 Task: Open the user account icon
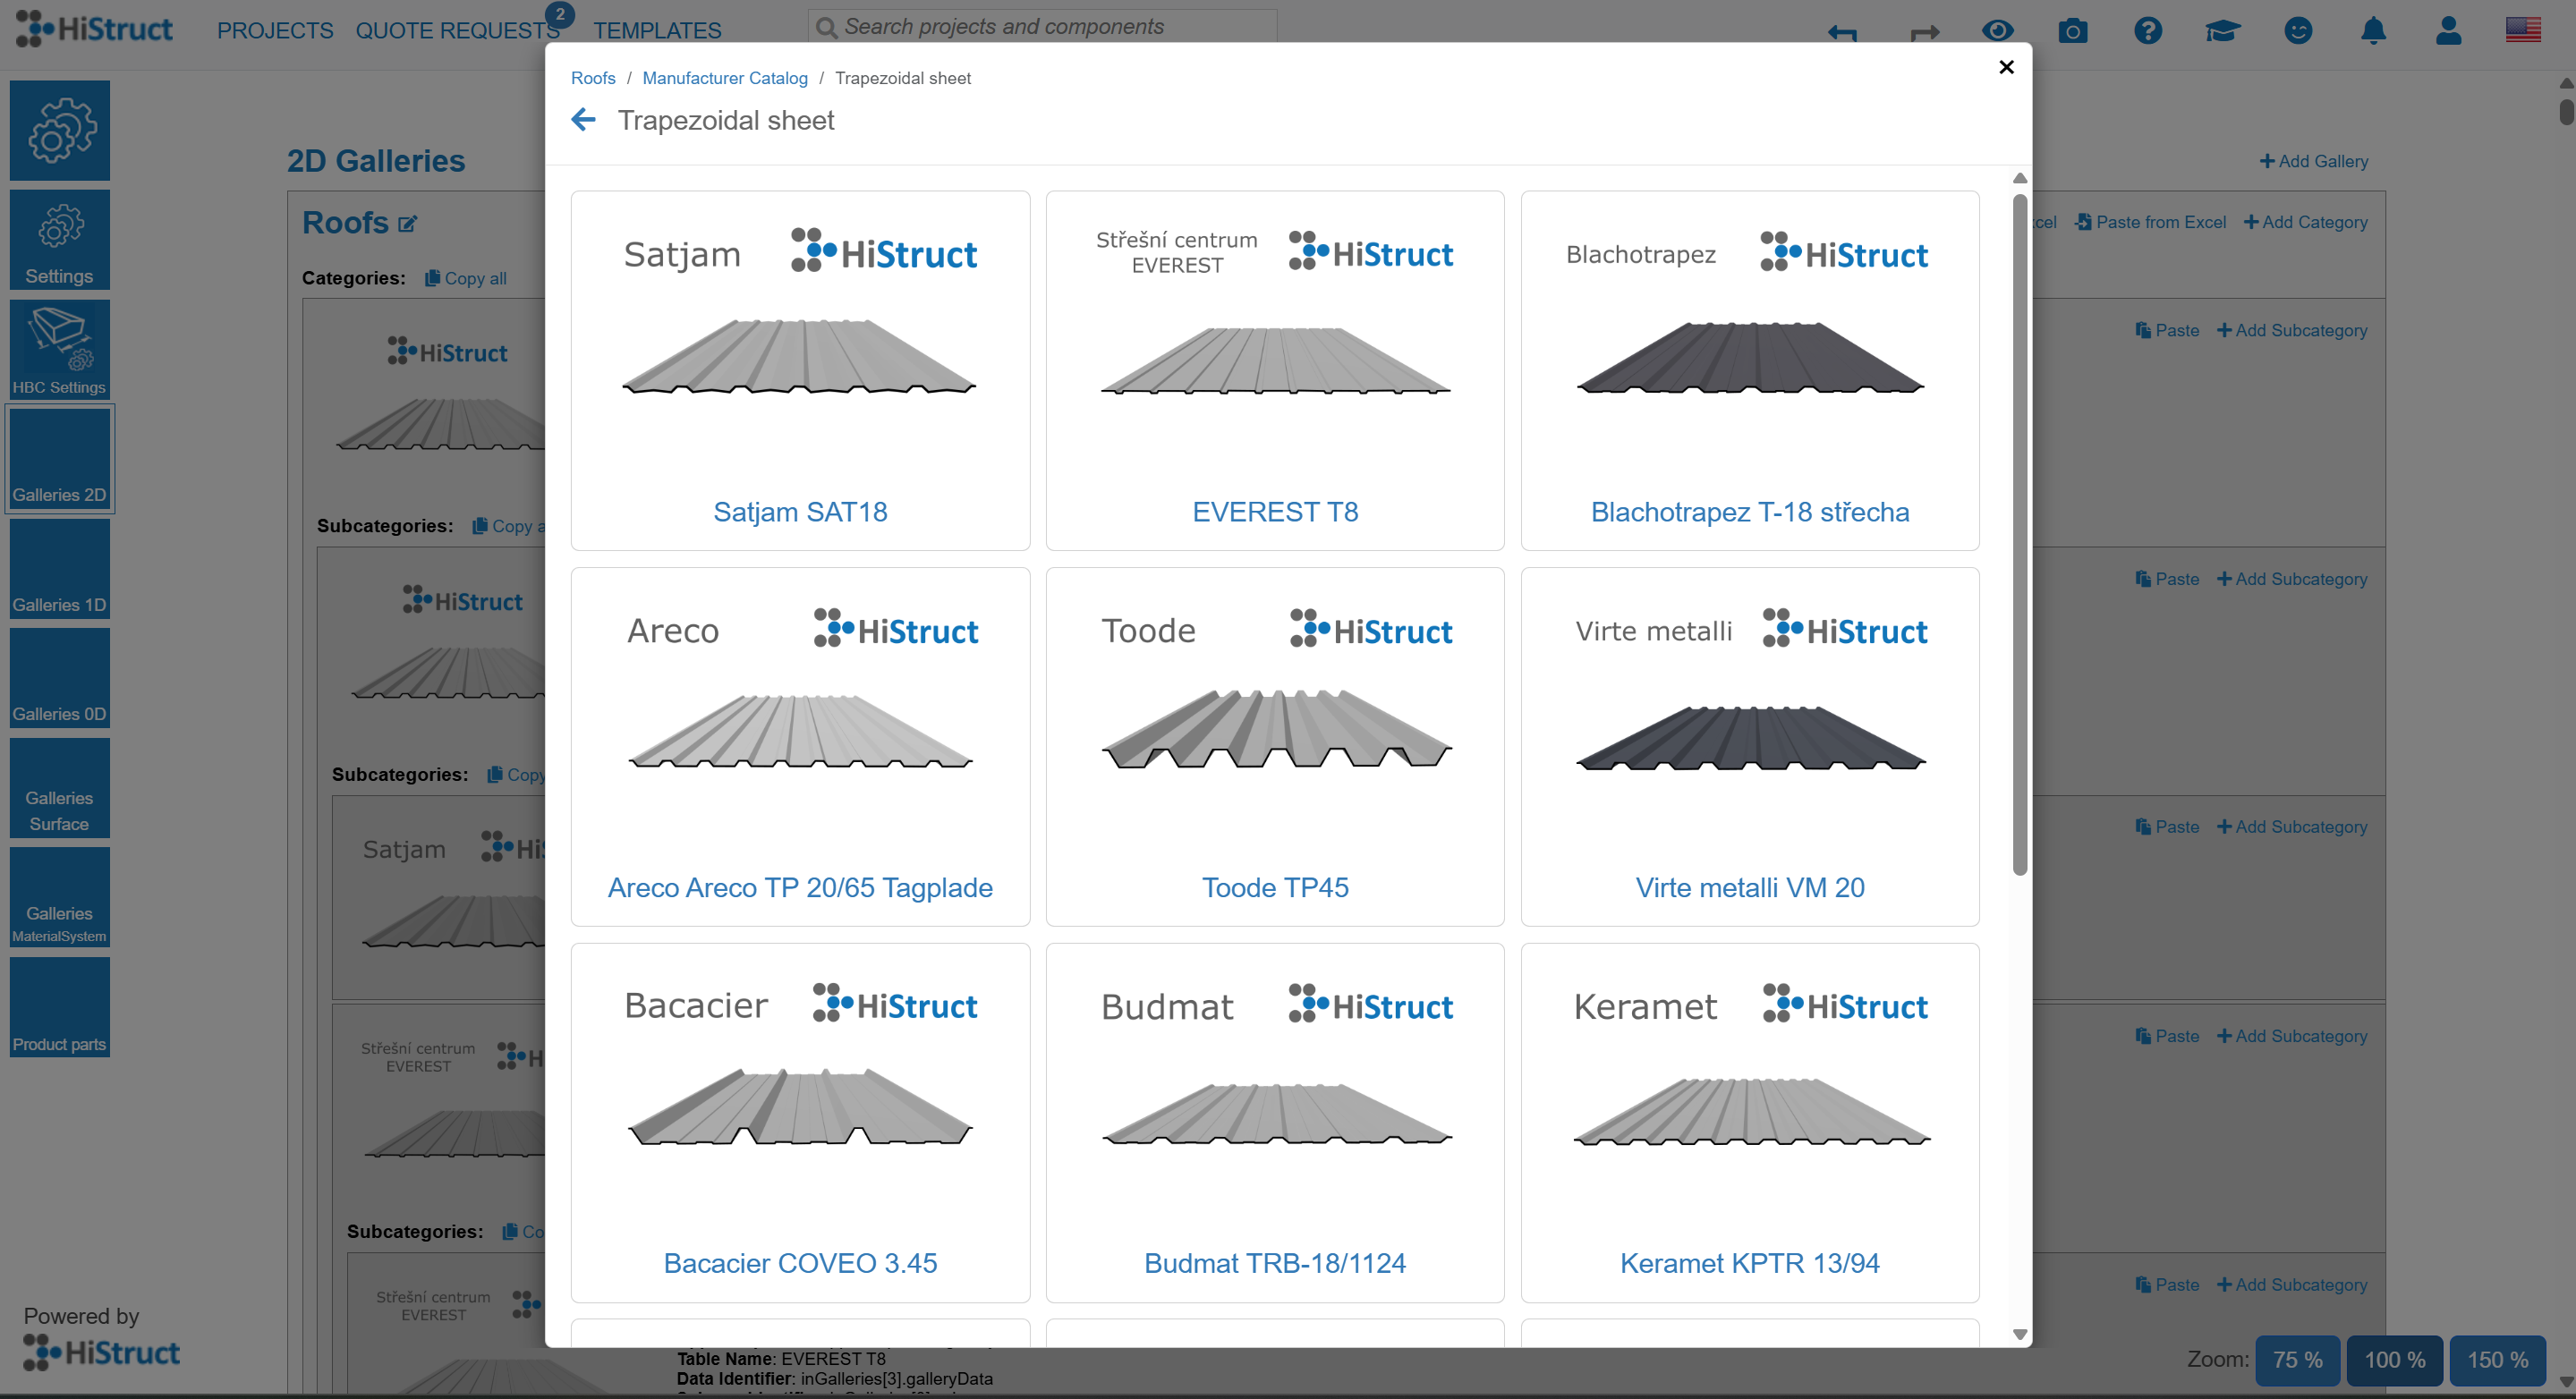click(x=2448, y=31)
